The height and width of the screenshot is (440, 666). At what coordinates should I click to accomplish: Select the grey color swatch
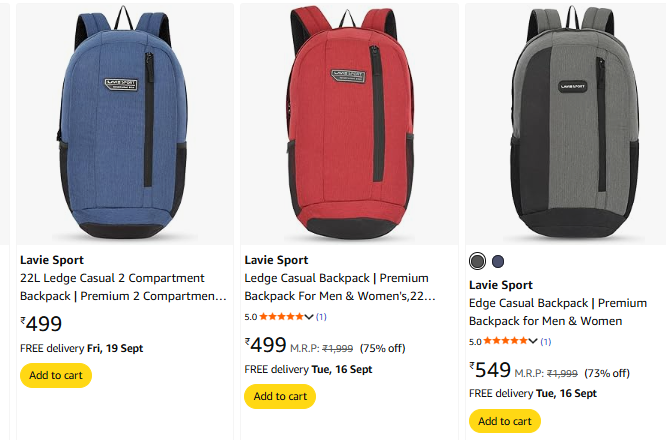478,262
